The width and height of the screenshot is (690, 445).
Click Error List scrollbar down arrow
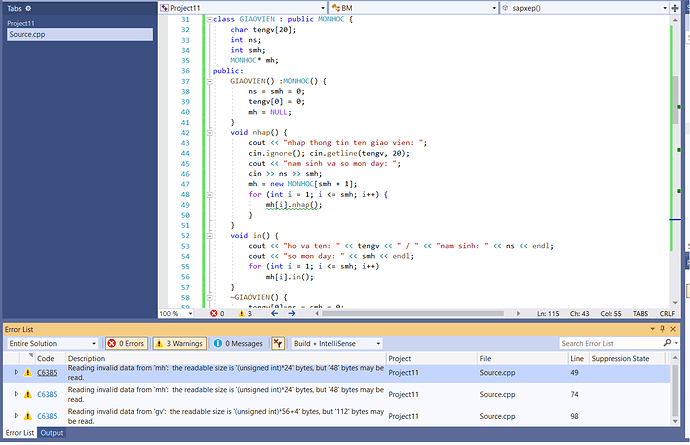coord(675,421)
